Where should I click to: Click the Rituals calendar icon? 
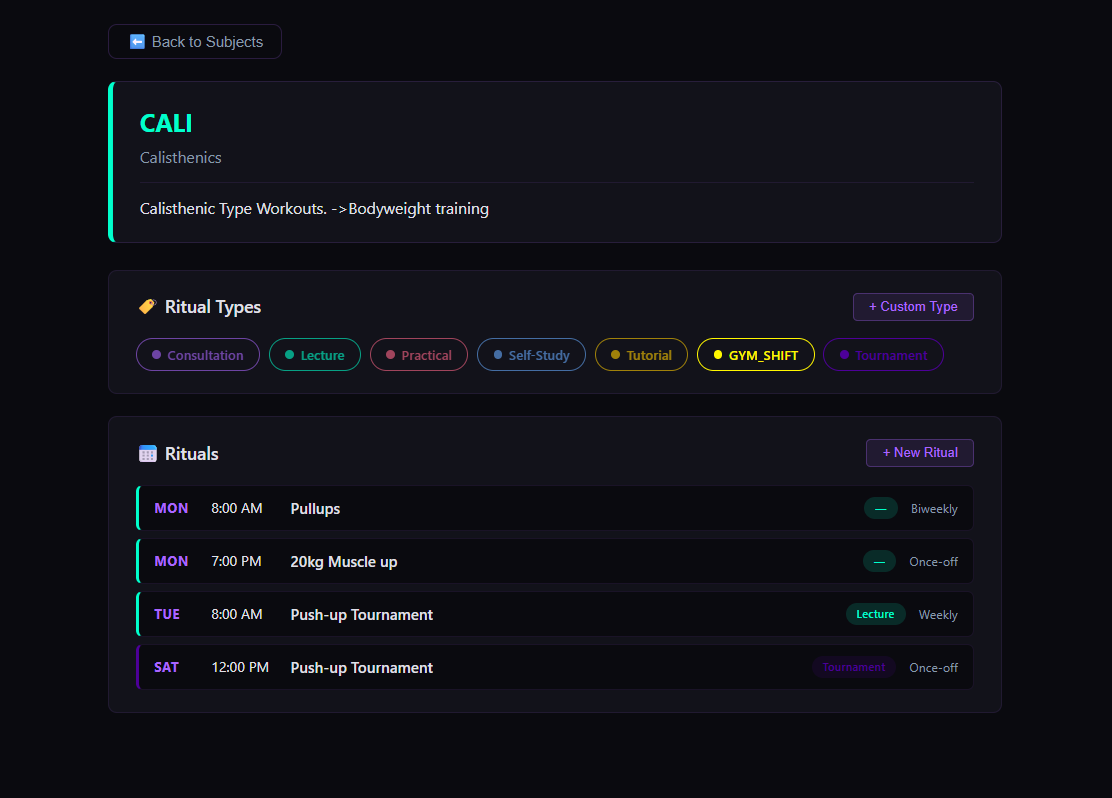click(148, 454)
